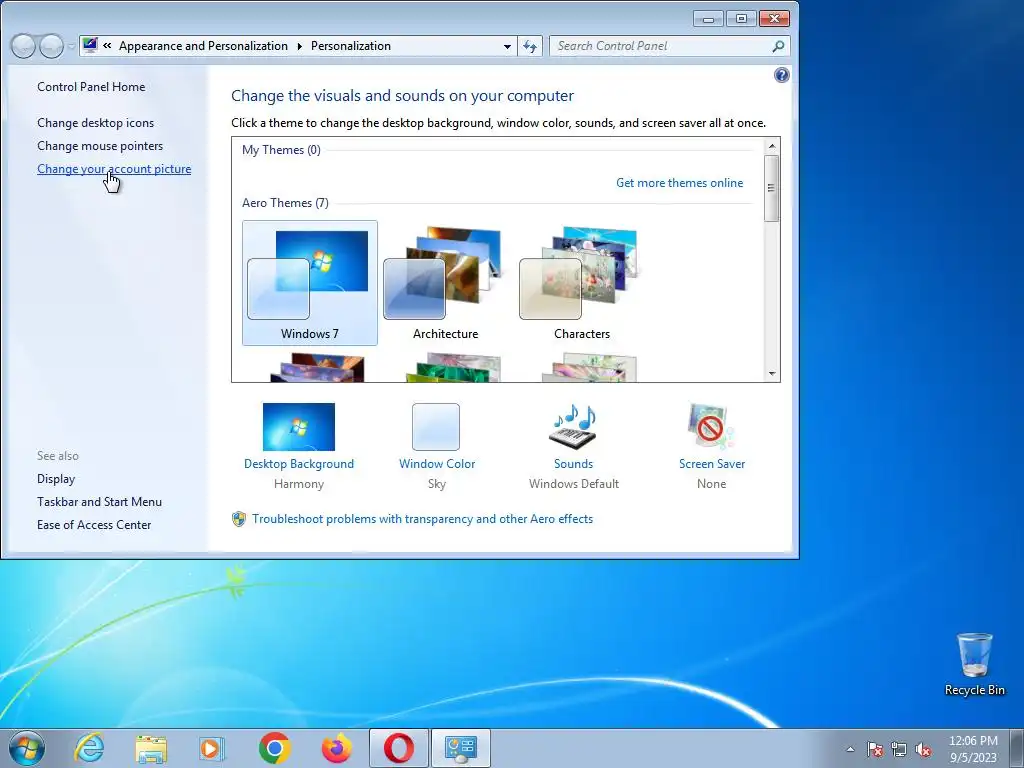Click the themes list scrollbar thumb
Viewport: 1024px width, 768px height.
click(x=771, y=188)
